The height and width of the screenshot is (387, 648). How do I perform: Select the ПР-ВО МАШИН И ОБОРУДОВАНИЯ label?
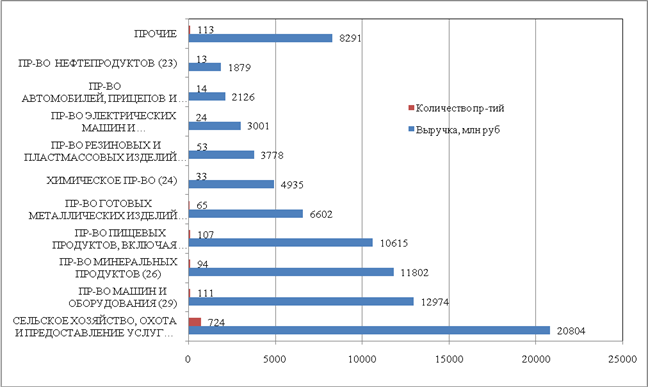(x=122, y=297)
